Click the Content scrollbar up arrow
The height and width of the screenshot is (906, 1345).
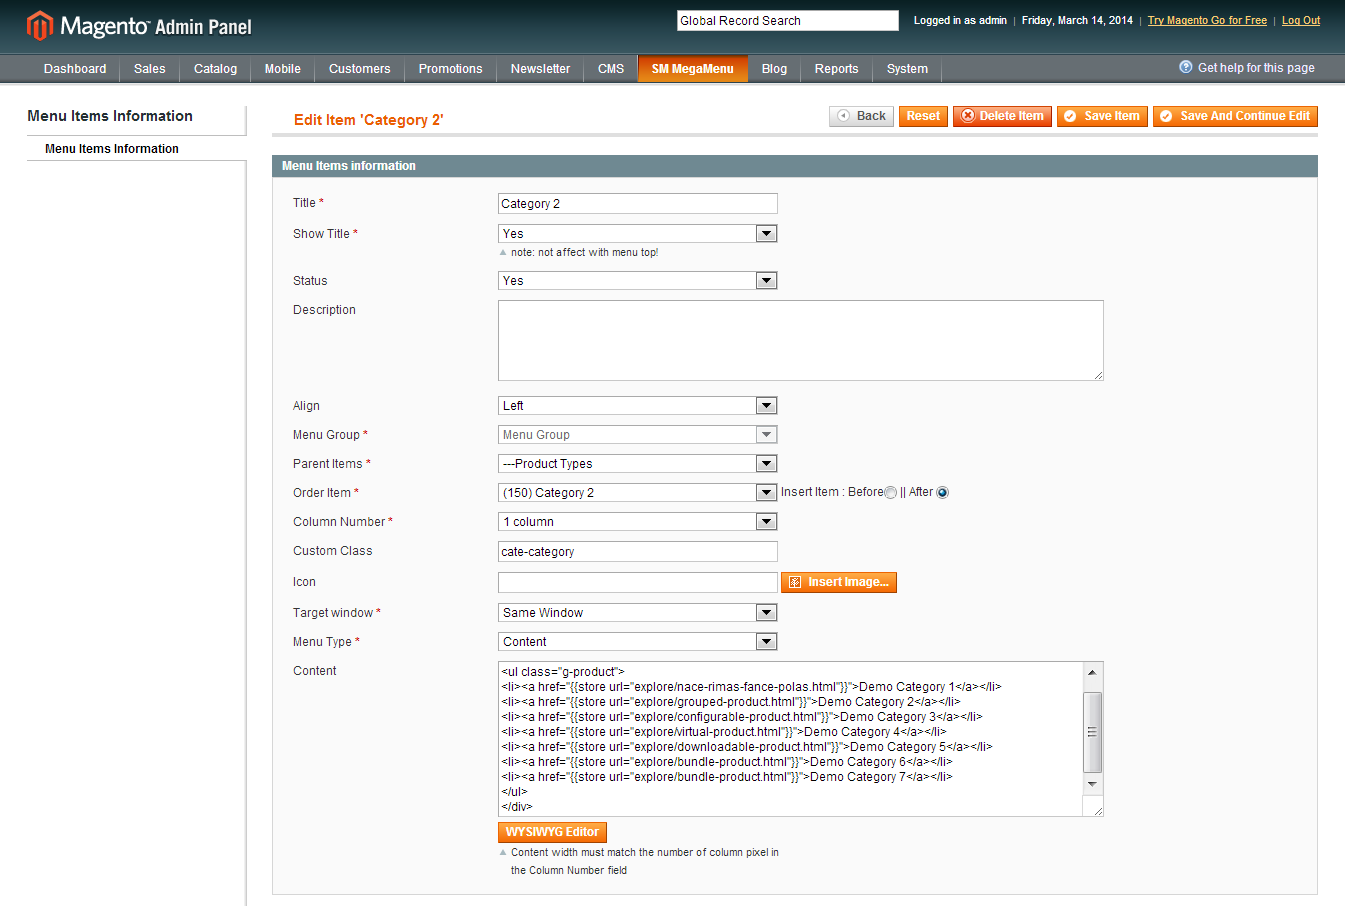tap(1093, 672)
